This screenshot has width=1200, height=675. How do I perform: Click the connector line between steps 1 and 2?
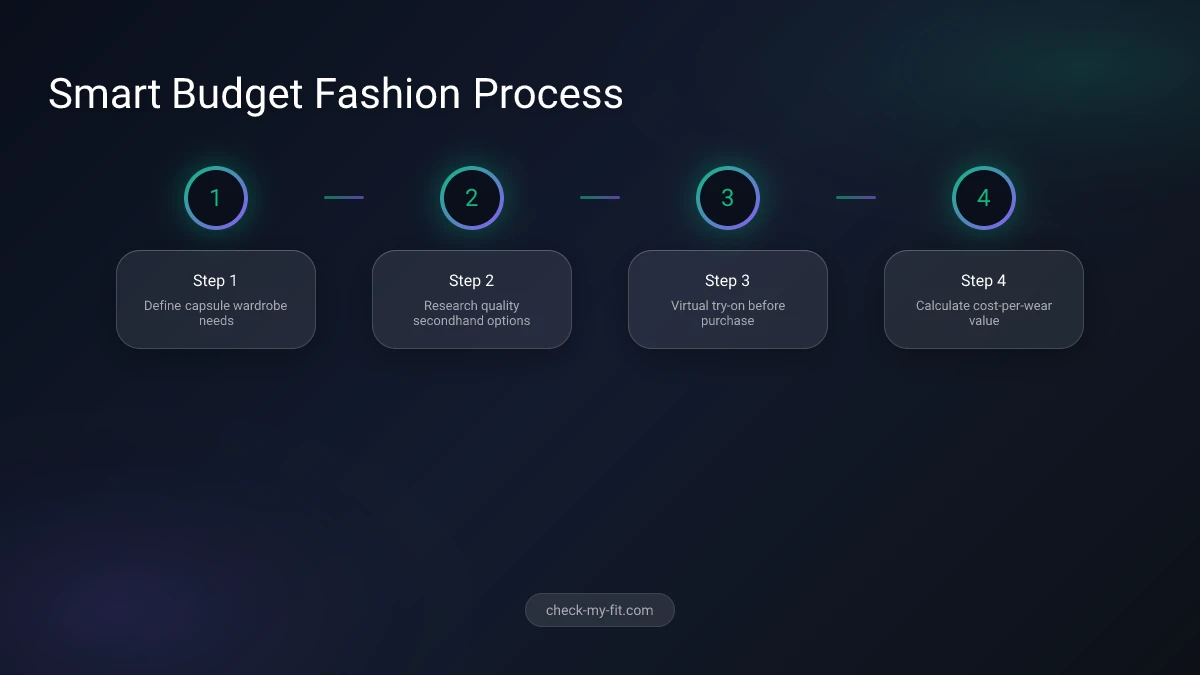(x=344, y=197)
